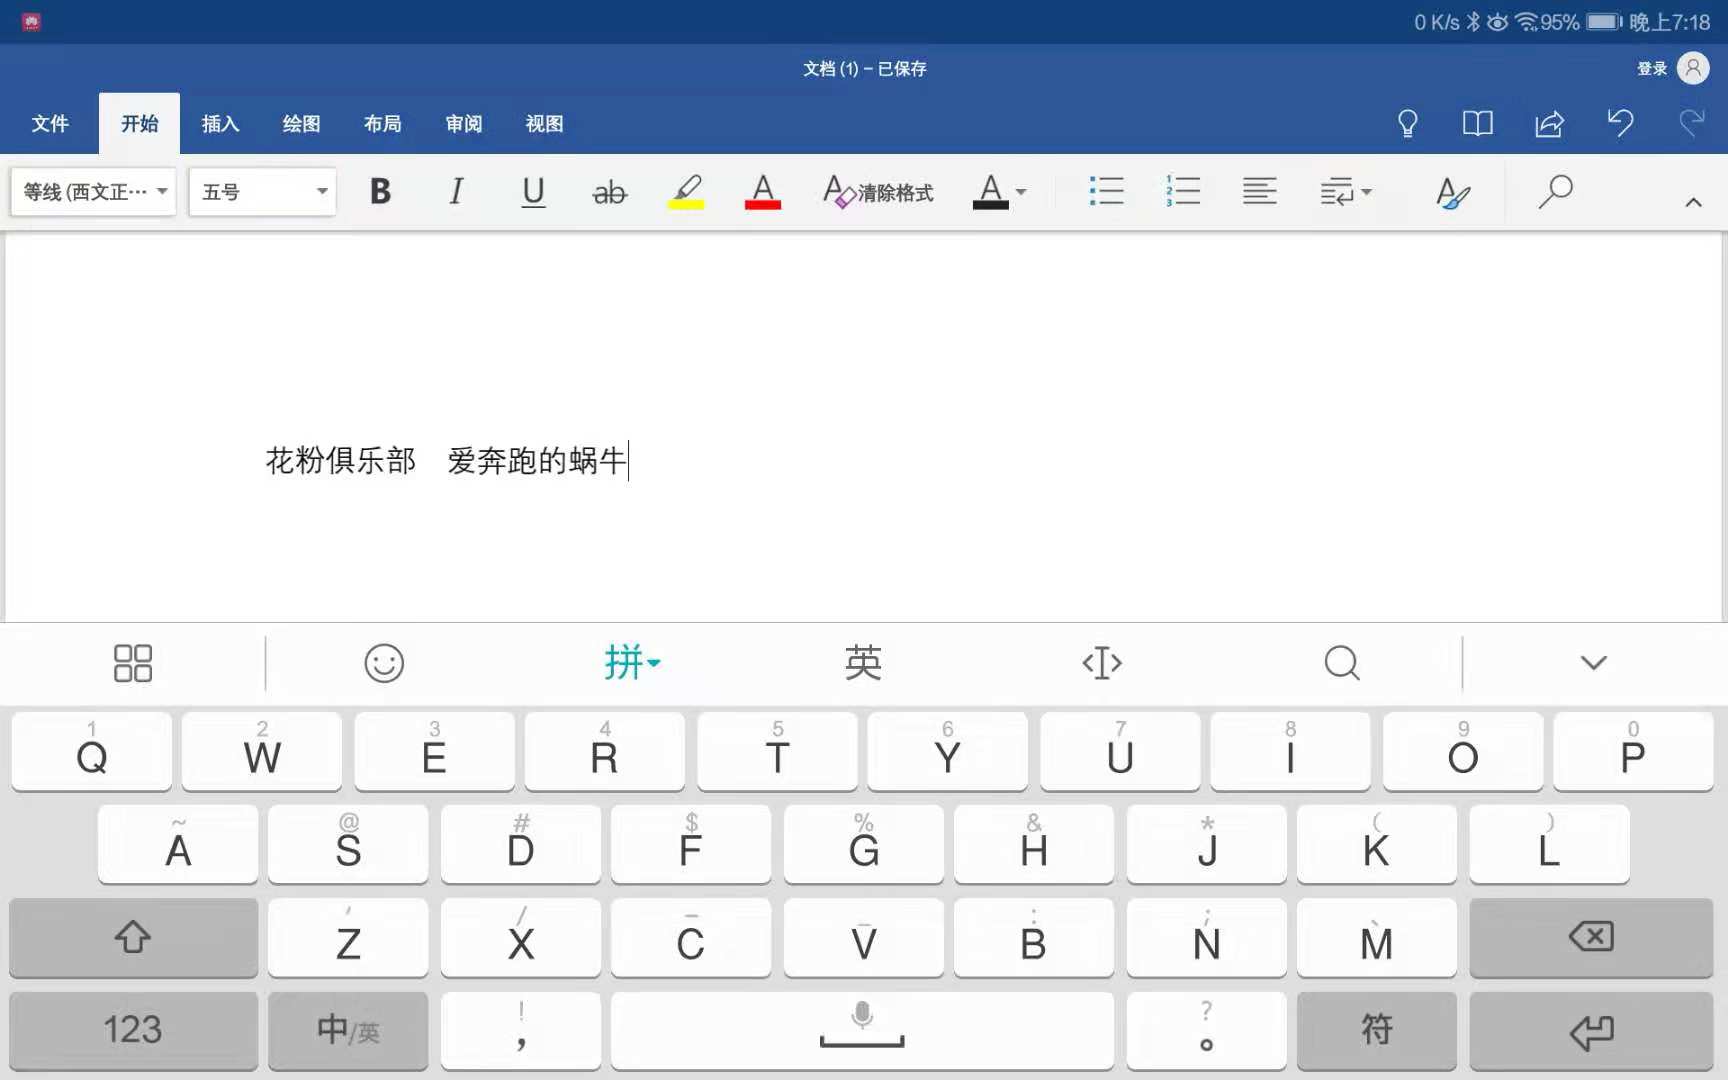
Task: Toggle italic formatting
Action: [x=456, y=191]
